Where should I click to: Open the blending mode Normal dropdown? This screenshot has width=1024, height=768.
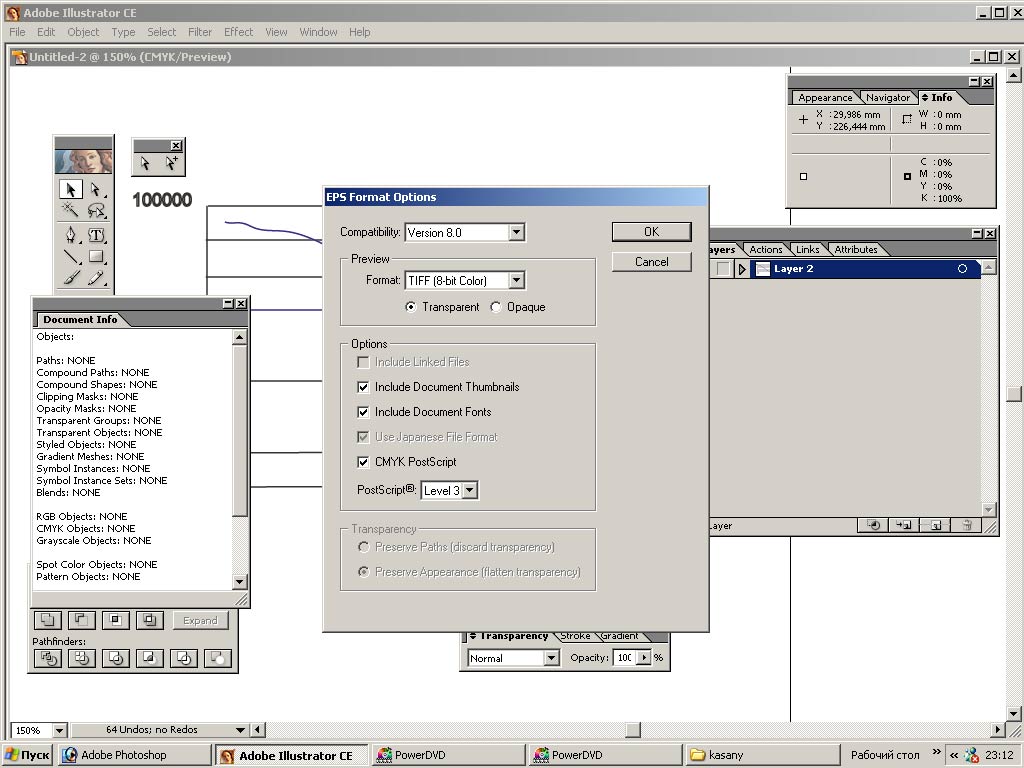pos(552,658)
